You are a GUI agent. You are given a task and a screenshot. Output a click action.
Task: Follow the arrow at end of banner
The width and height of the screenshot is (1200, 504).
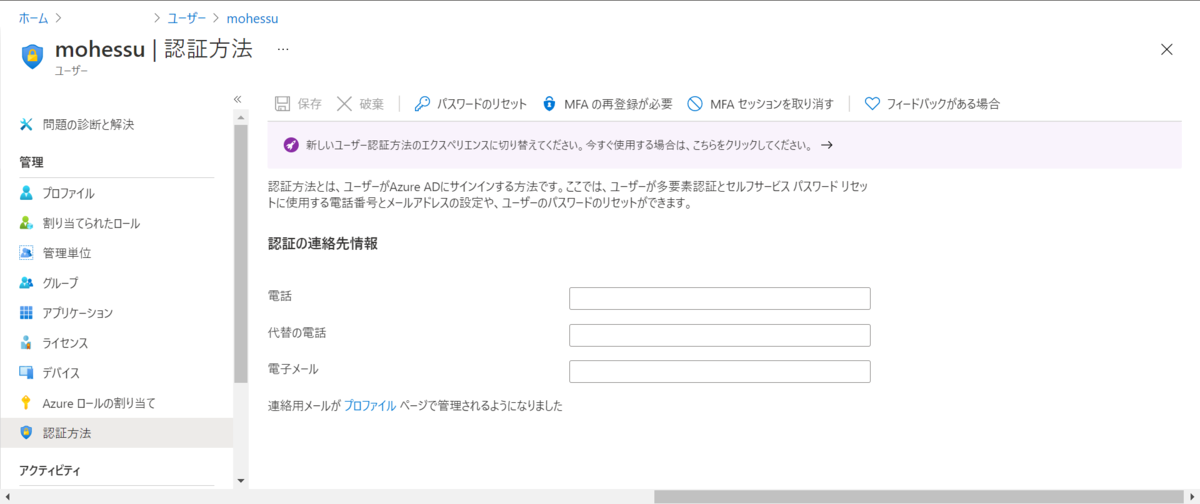(x=827, y=145)
